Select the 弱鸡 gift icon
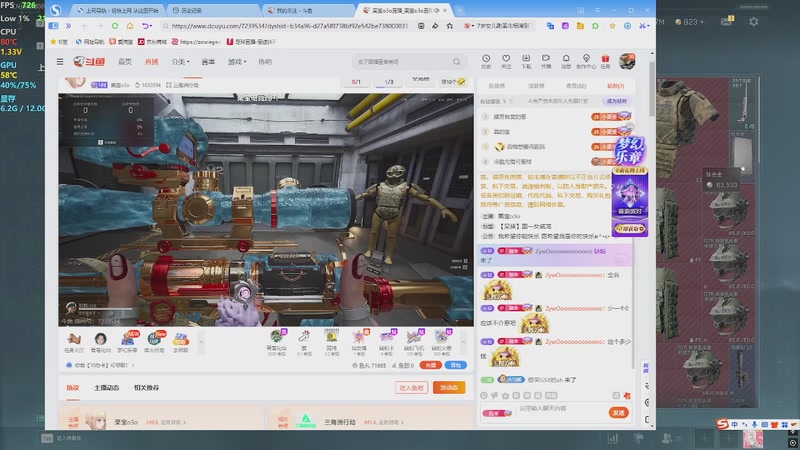 (332, 342)
